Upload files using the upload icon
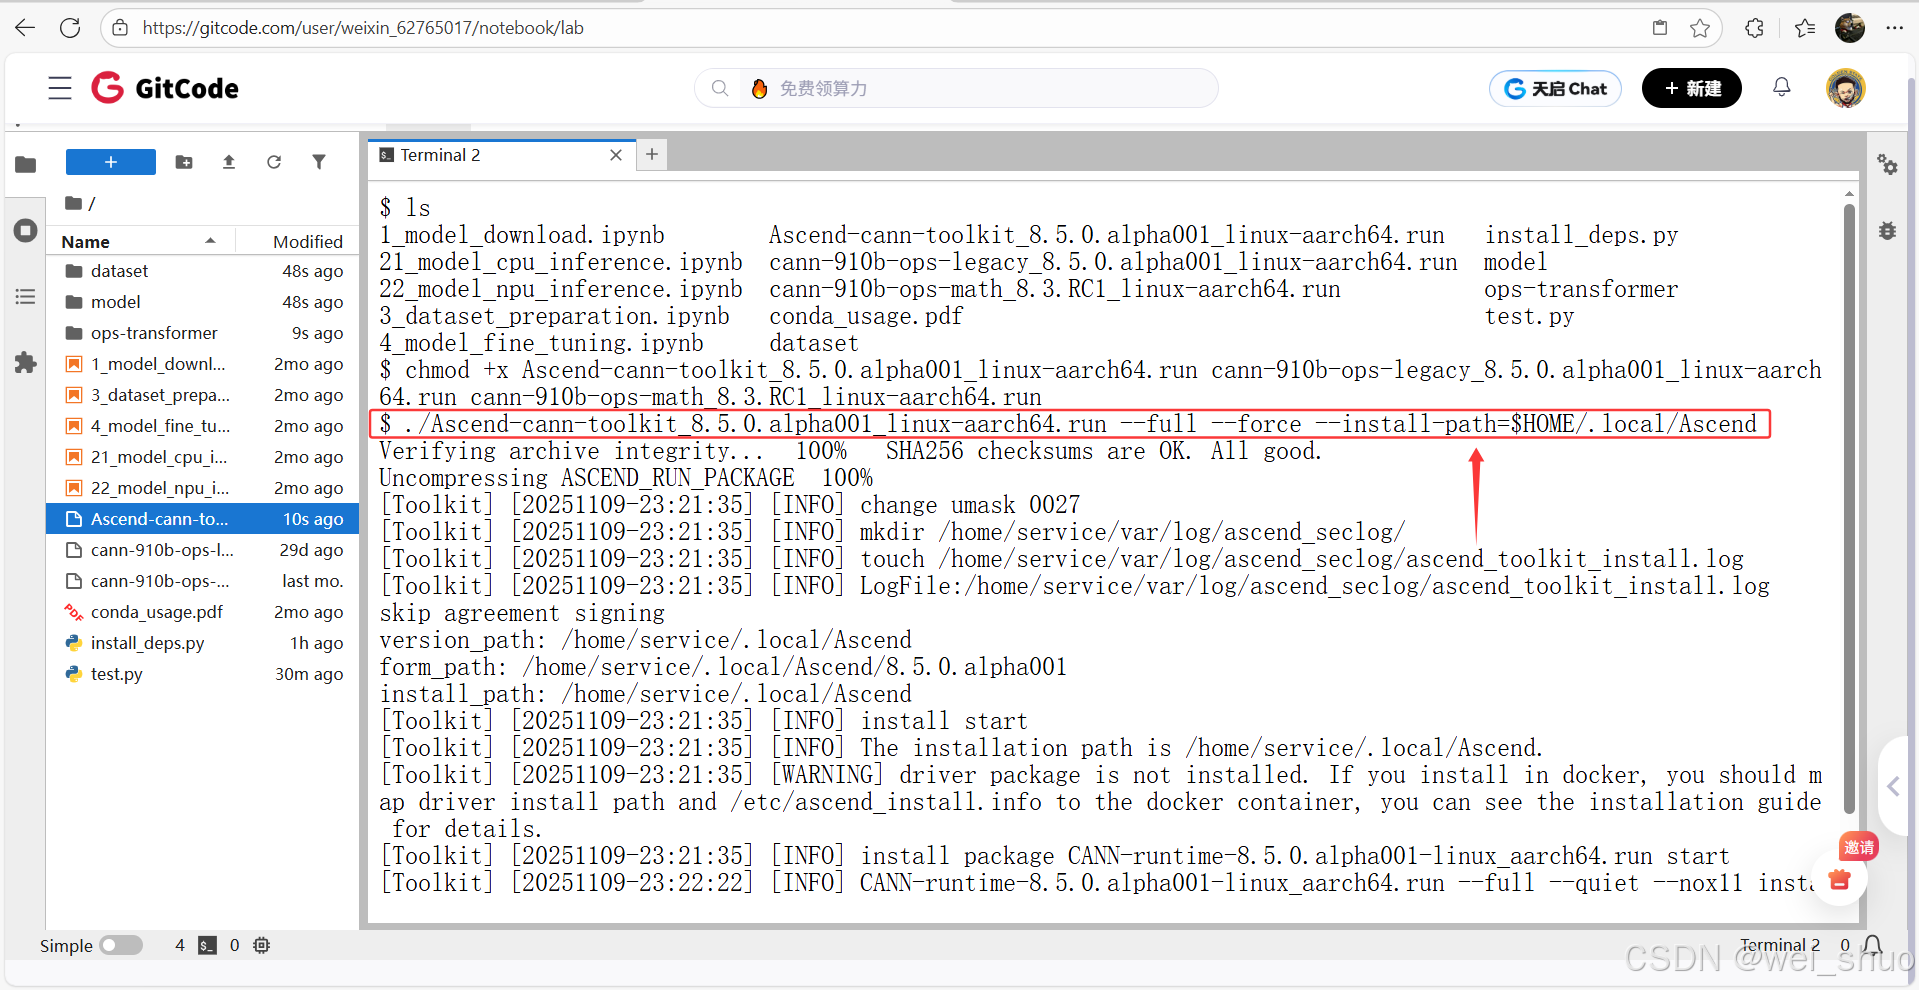1919x990 pixels. point(228,161)
